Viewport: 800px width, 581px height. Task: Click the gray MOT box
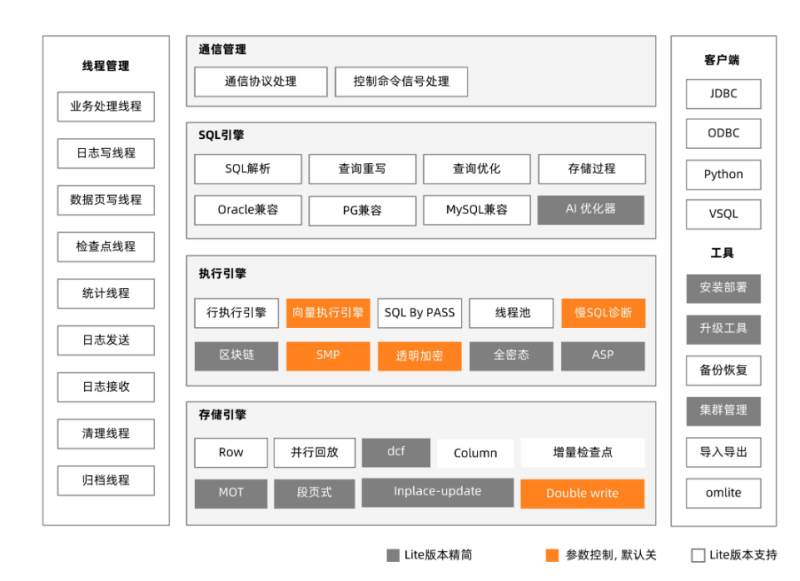(230, 493)
